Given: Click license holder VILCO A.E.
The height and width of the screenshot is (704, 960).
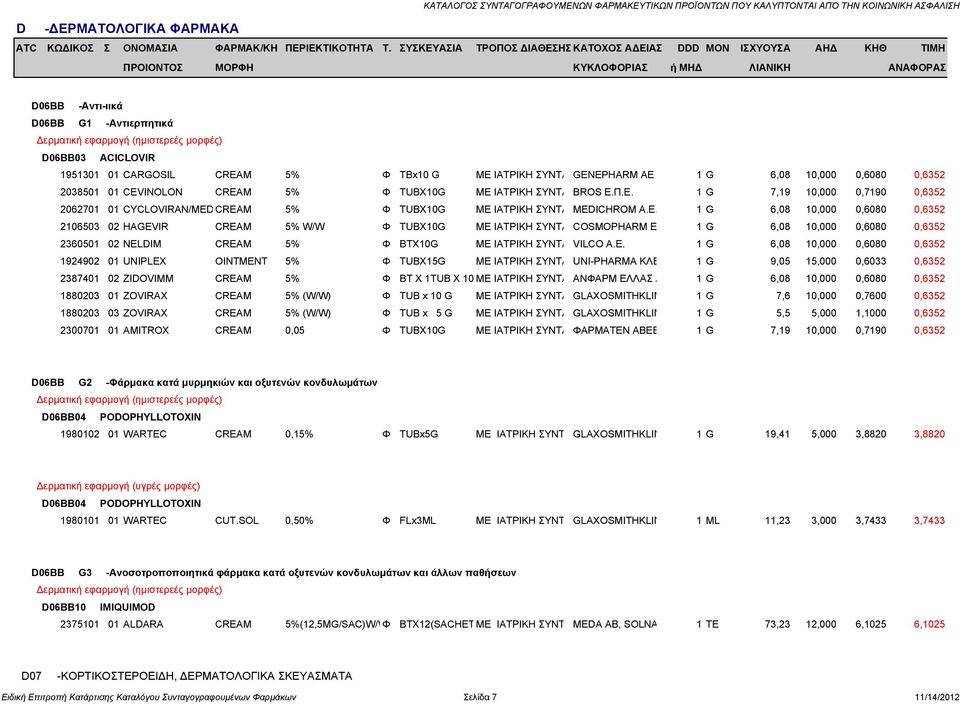Looking at the screenshot, I should [599, 244].
